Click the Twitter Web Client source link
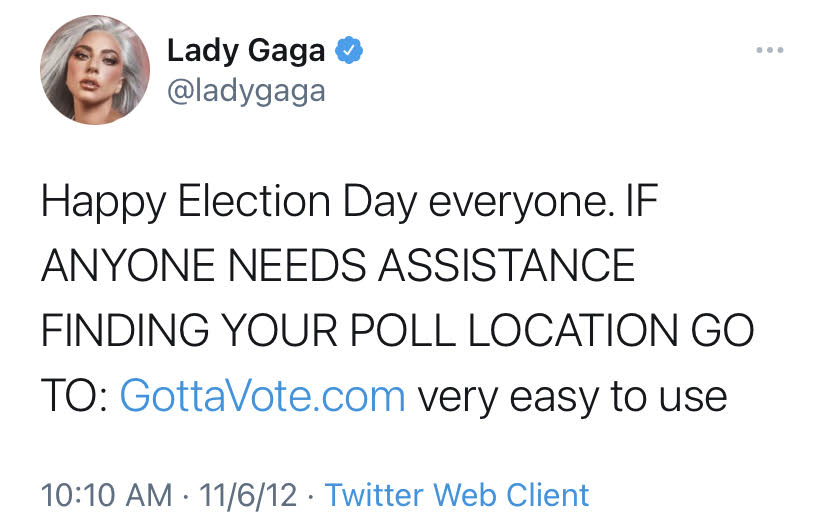828x527 pixels. (457, 494)
